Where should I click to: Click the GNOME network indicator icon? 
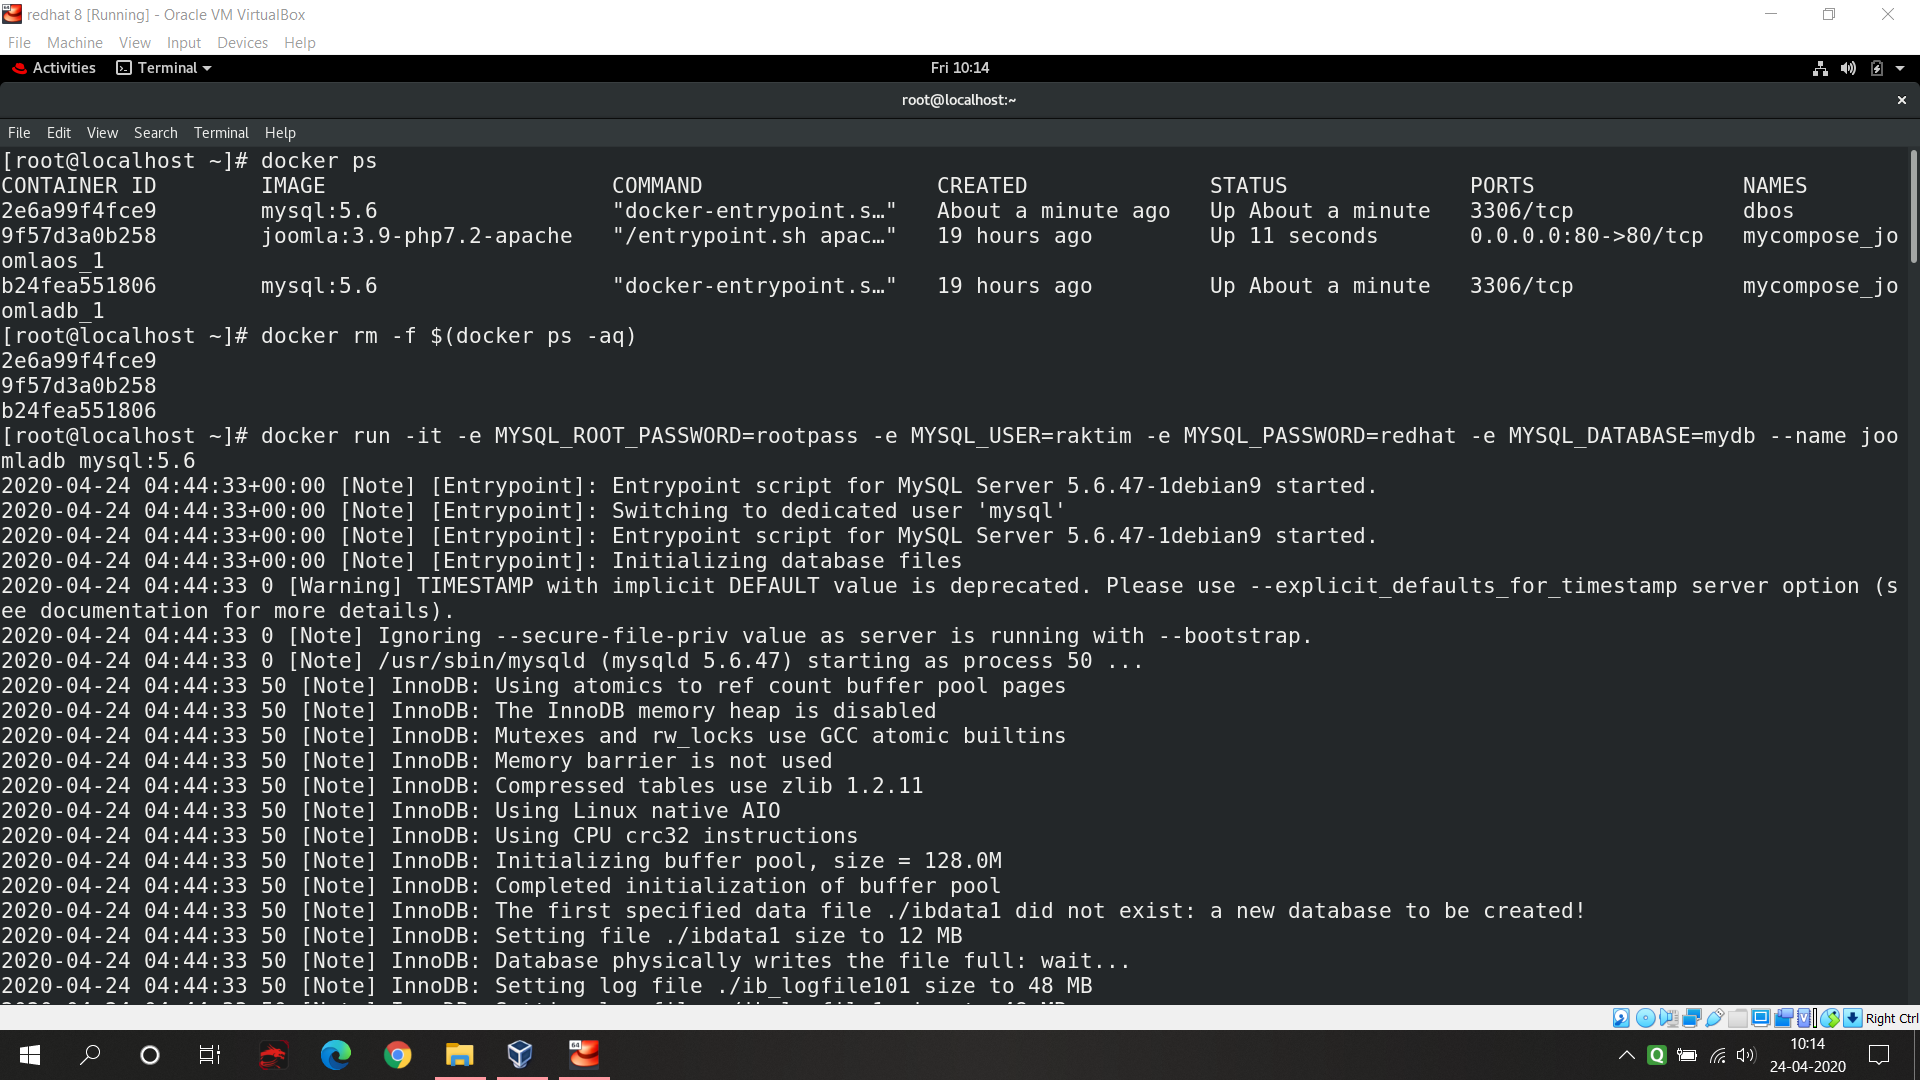1820,68
